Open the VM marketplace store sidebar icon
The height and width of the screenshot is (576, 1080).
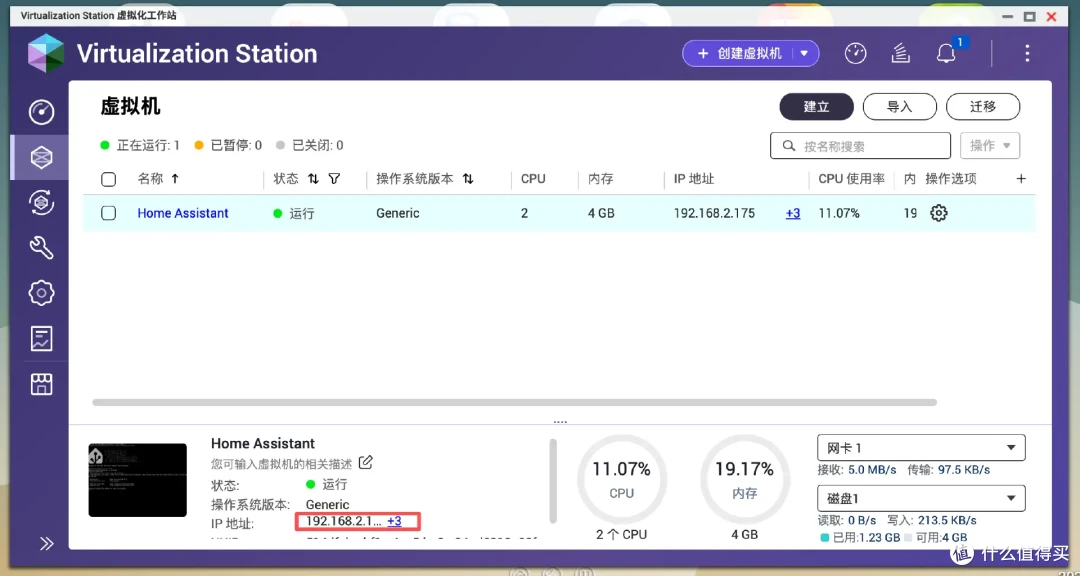41,384
